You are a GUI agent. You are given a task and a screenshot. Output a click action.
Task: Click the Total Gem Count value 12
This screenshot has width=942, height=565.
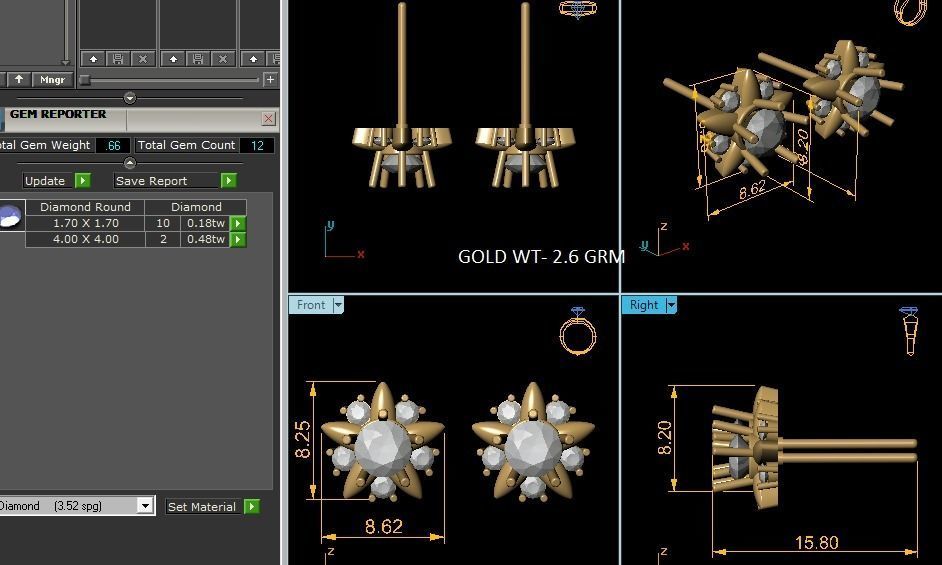[x=257, y=145]
